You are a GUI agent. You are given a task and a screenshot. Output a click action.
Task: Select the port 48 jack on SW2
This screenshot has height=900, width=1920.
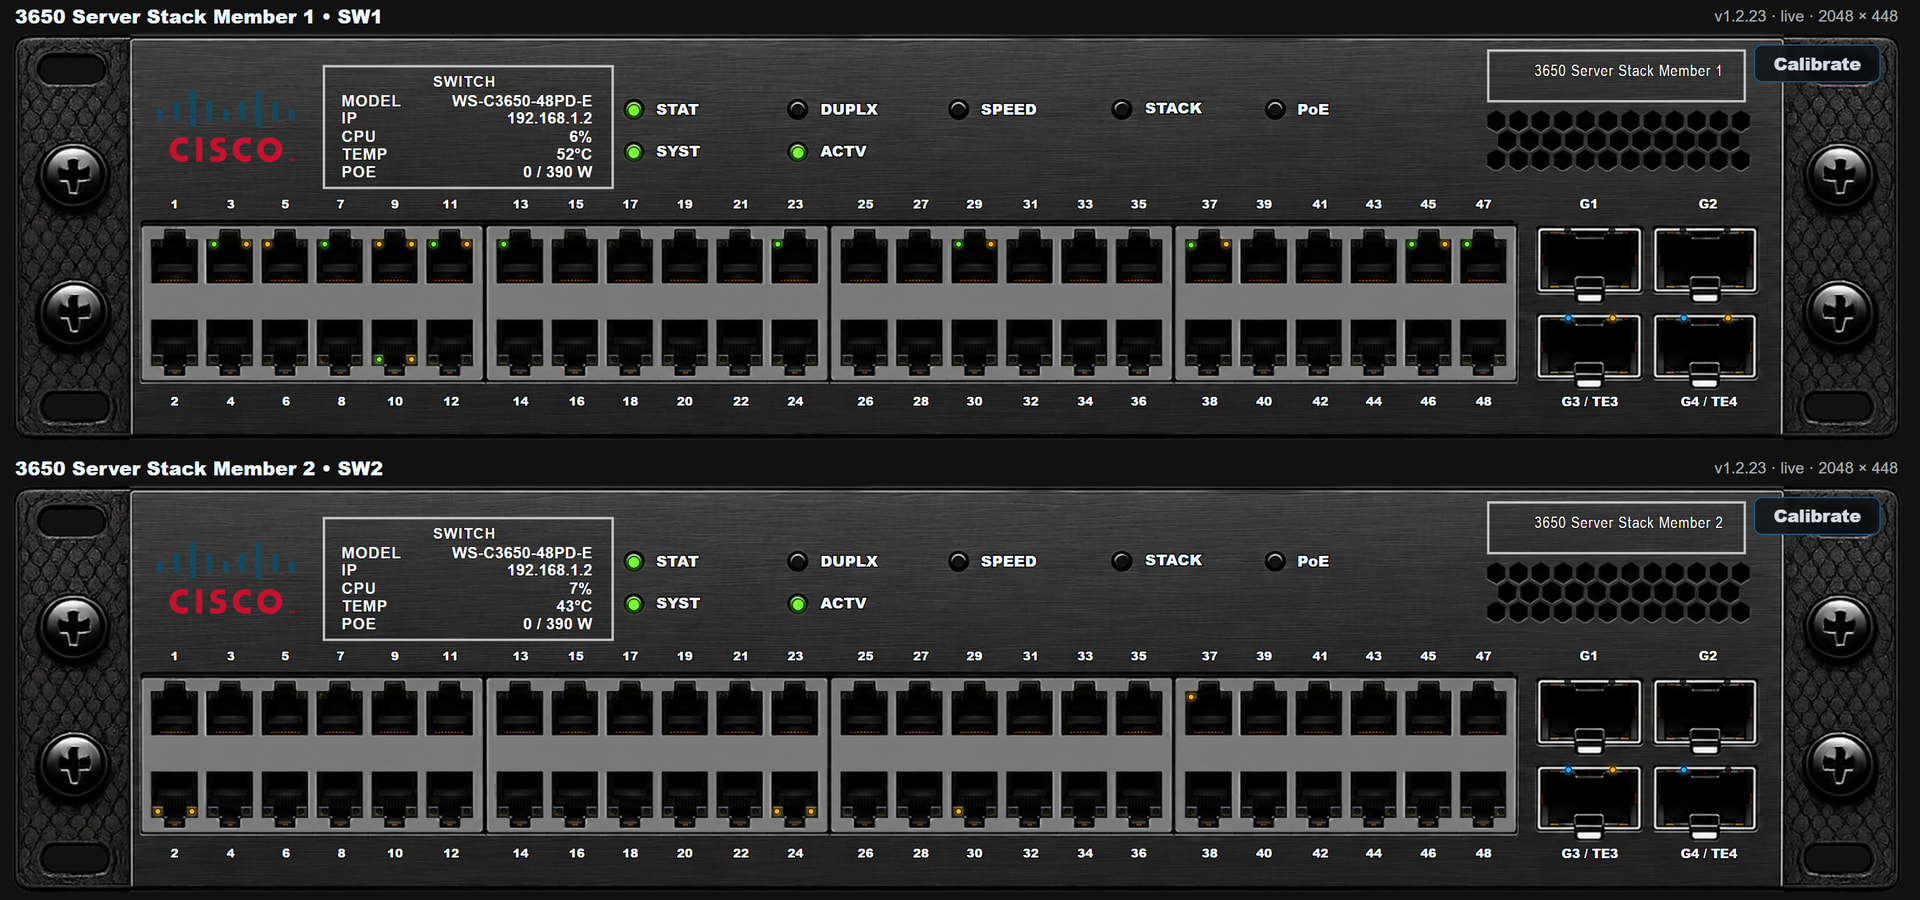coord(1483,798)
